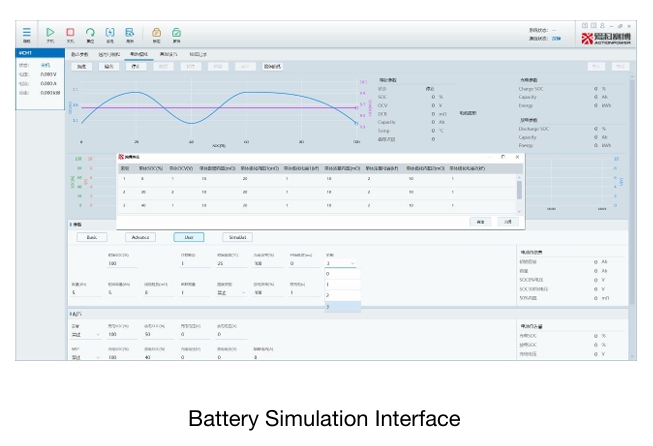The height and width of the screenshot is (446, 653).
Task: Choose option 1 in open dropdown list
Action: (343, 284)
